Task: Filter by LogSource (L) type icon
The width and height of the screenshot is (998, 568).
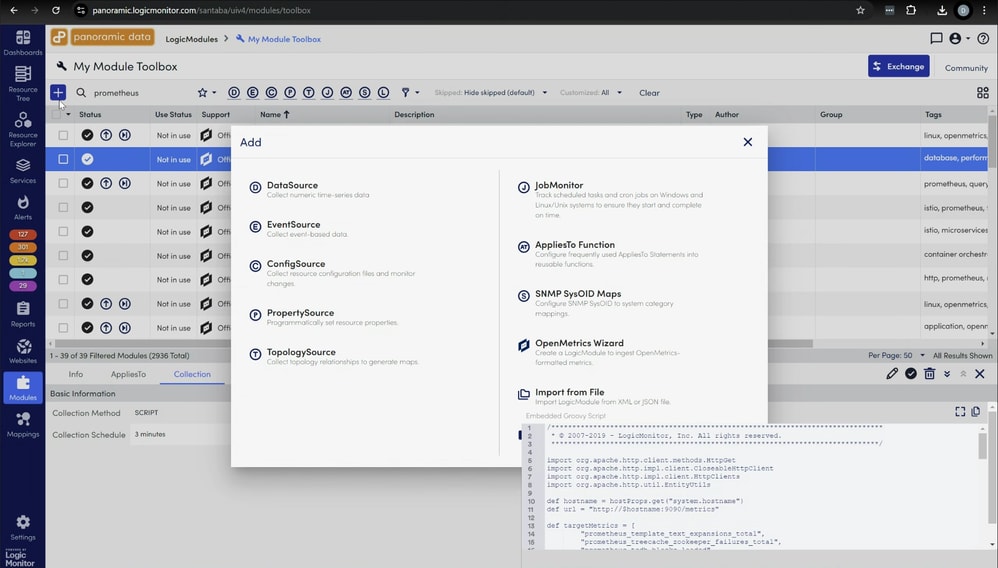Action: pyautogui.click(x=383, y=92)
